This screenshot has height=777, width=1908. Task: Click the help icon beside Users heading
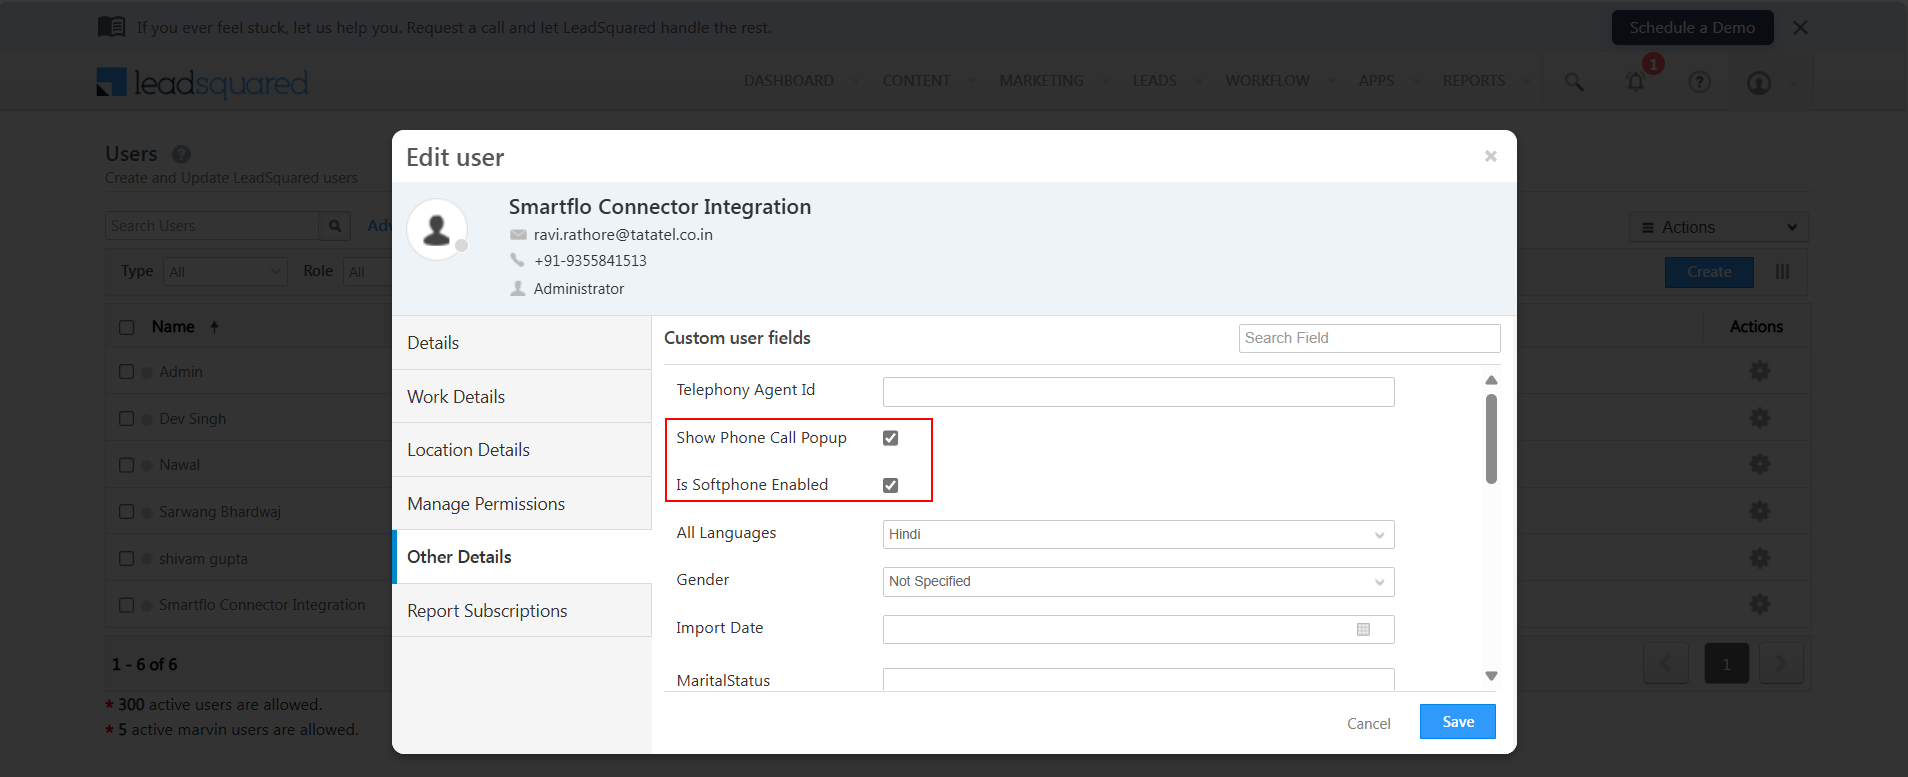[x=181, y=154]
